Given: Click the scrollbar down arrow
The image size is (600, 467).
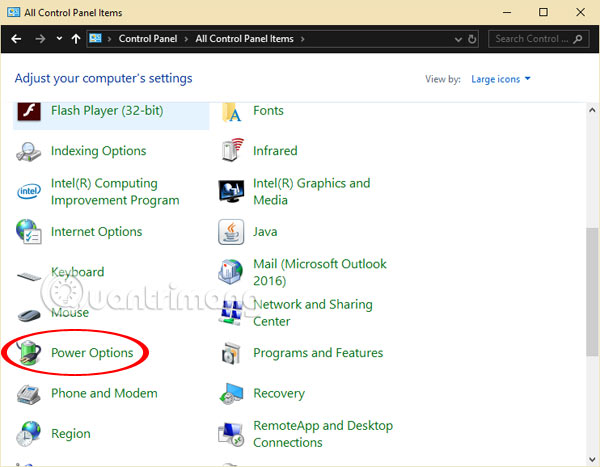Looking at the screenshot, I should pos(592,459).
